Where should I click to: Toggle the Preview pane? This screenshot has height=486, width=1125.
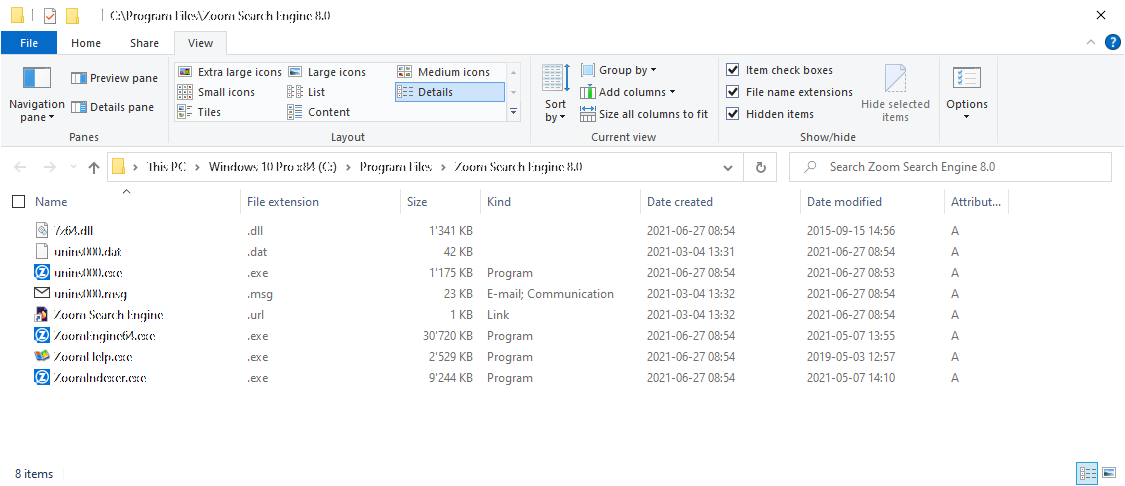[x=114, y=78]
